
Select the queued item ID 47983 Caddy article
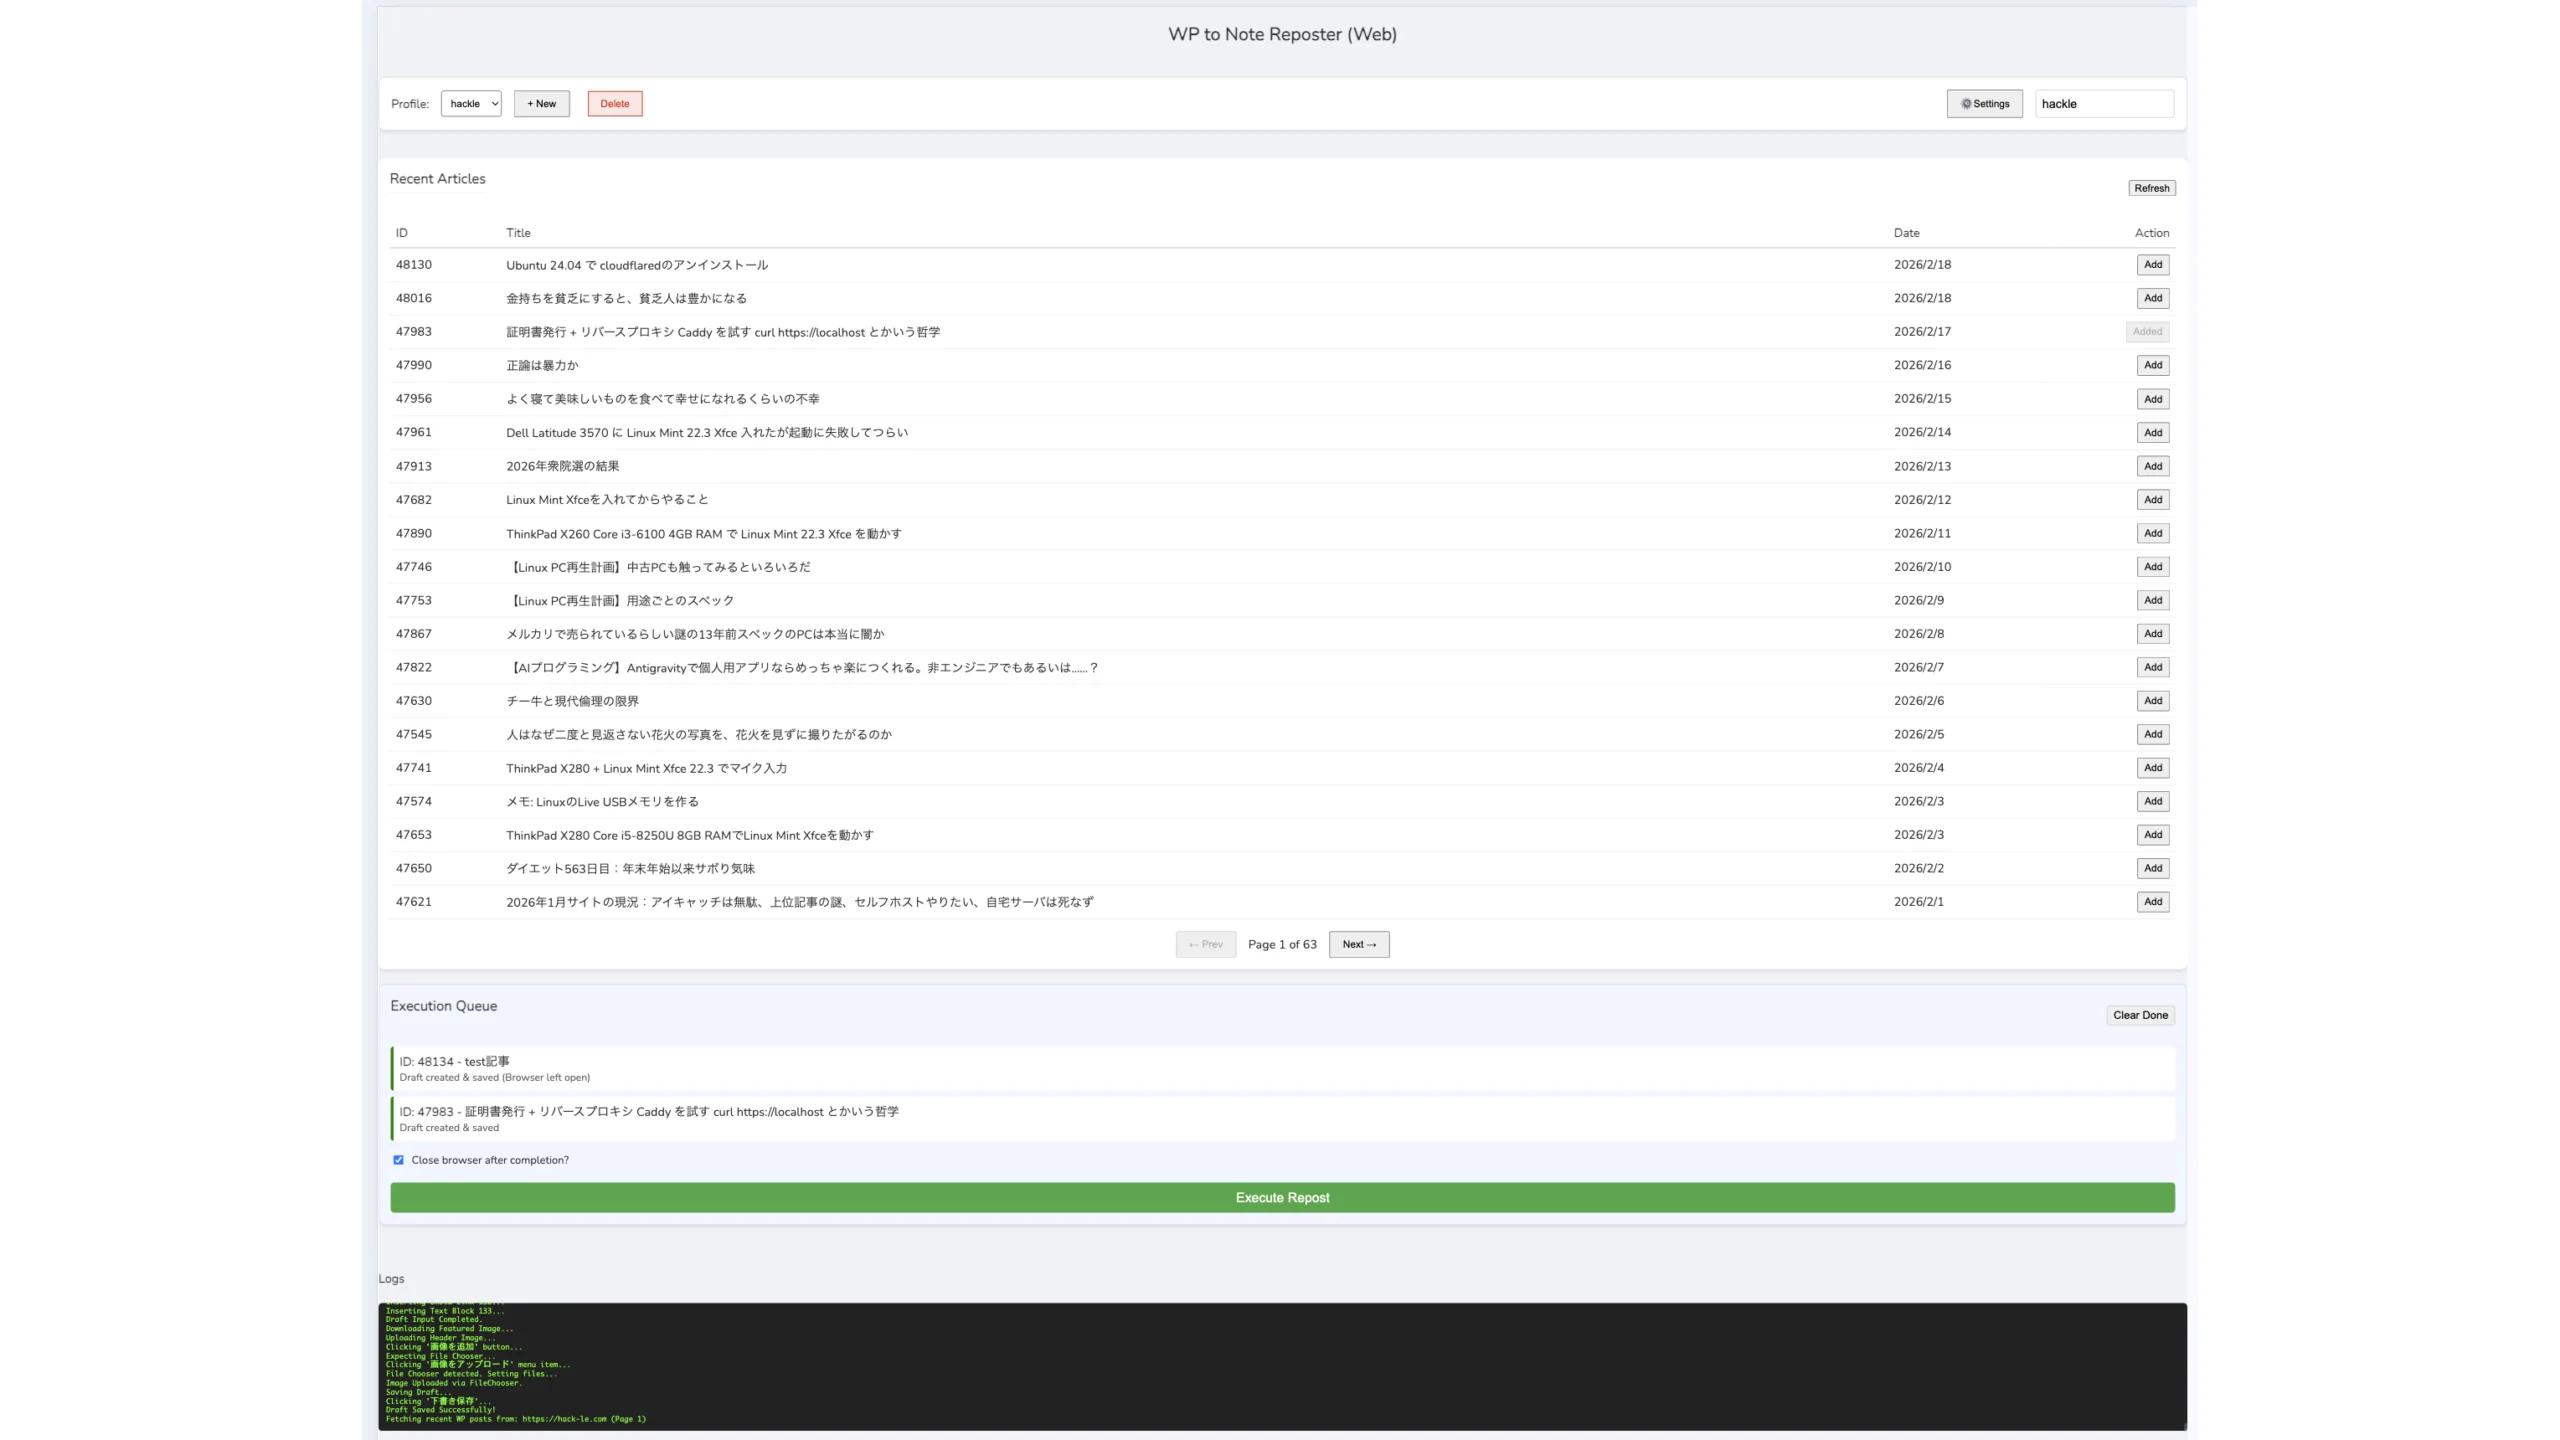[x=1282, y=1118]
